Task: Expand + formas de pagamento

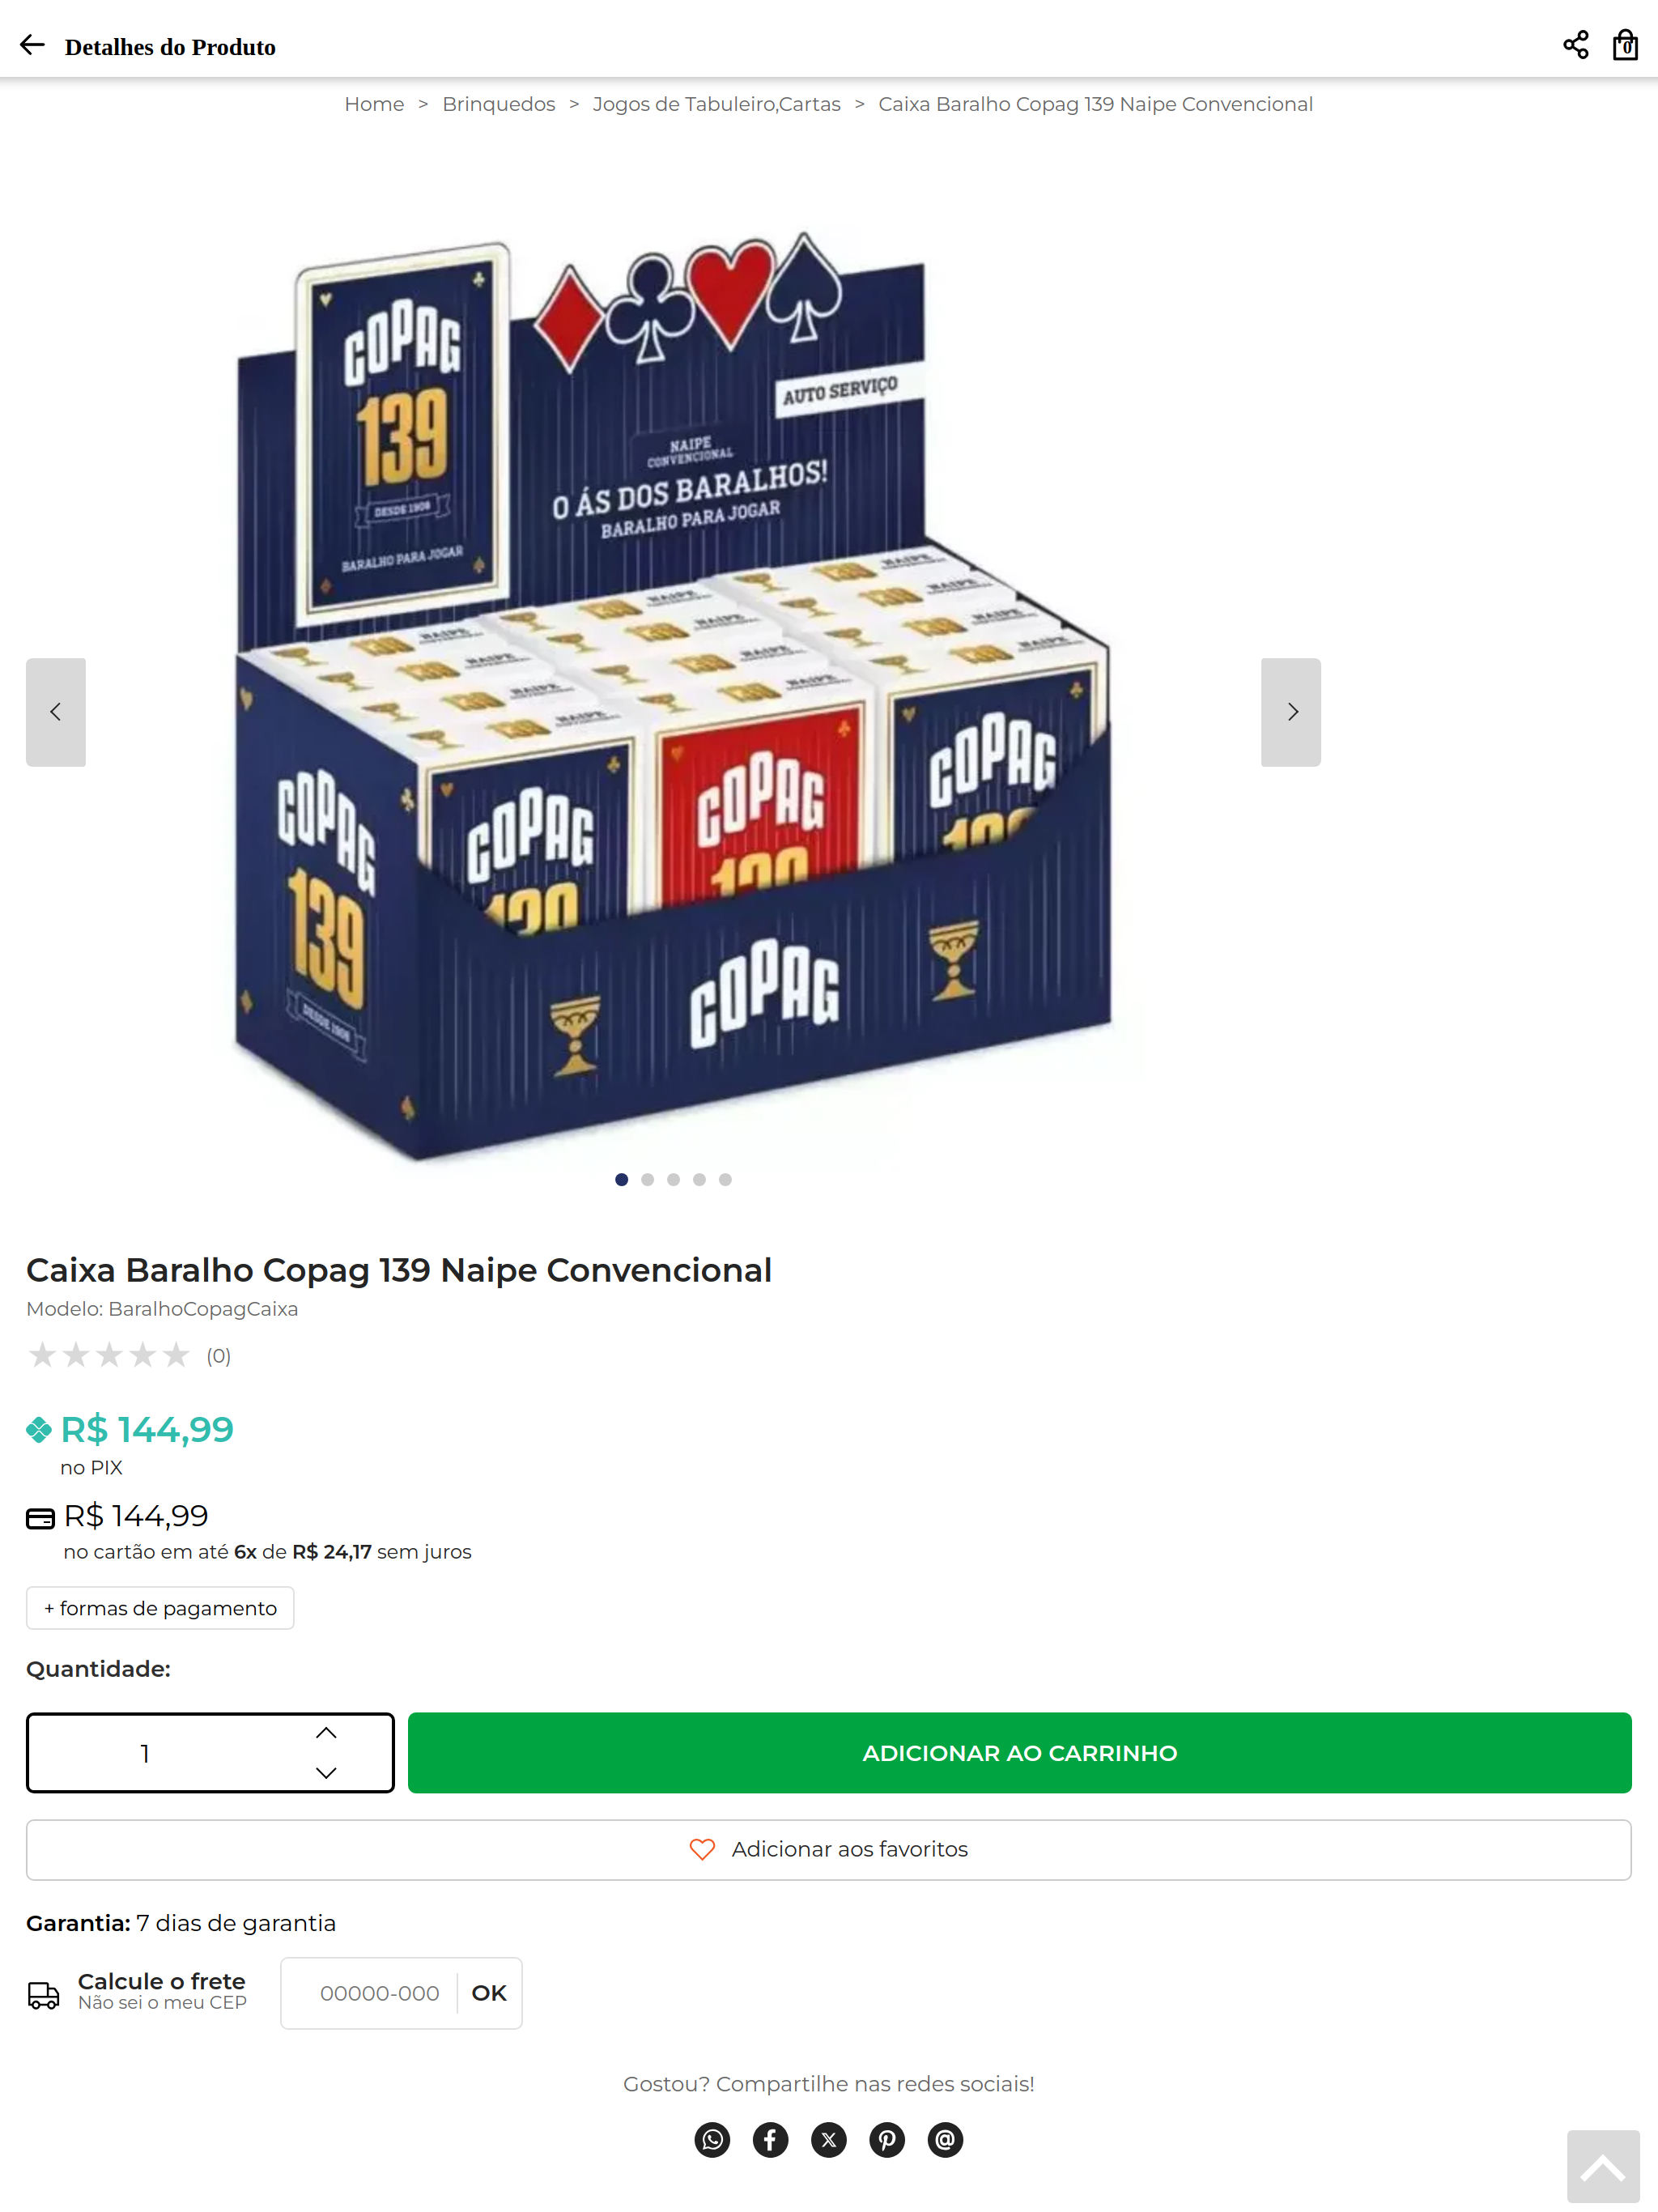Action: pos(160,1608)
